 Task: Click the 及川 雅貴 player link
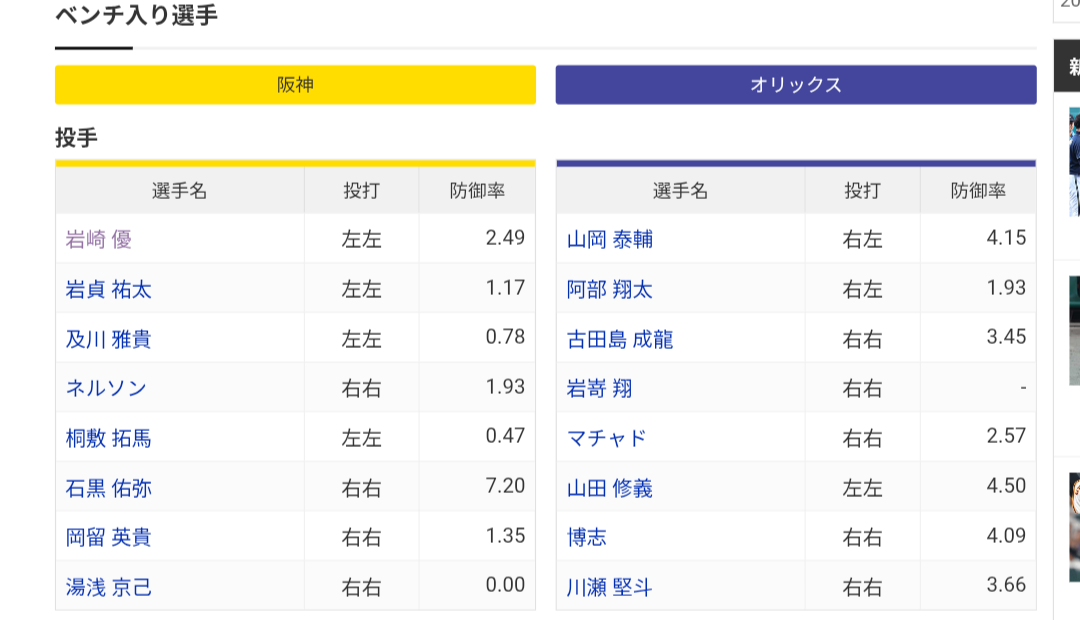tap(108, 339)
